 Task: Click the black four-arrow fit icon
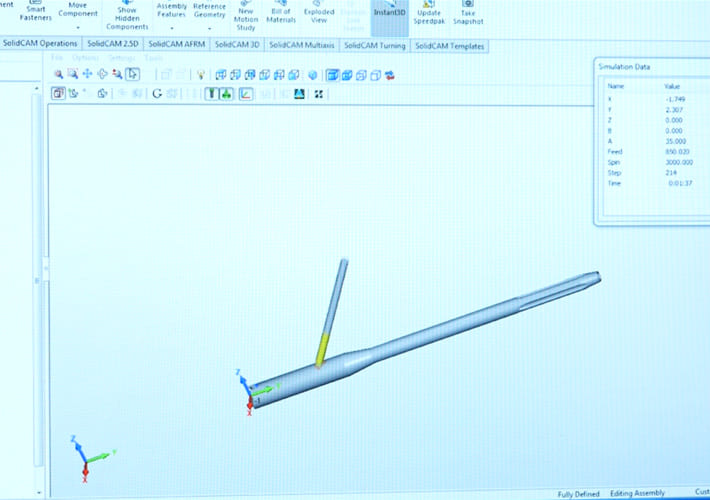tap(319, 94)
